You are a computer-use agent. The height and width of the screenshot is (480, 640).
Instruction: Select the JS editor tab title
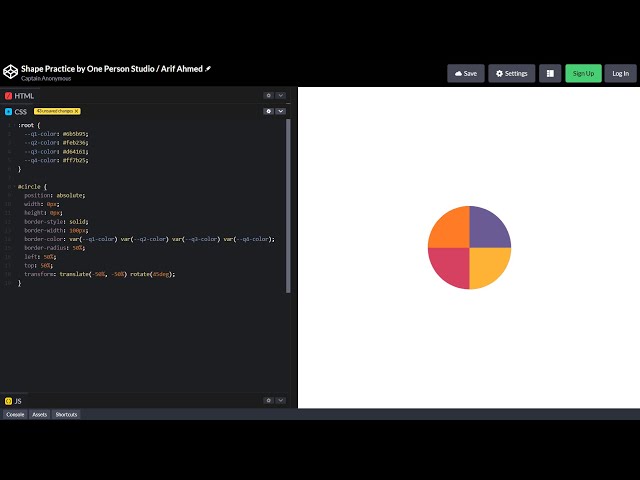tap(18, 401)
